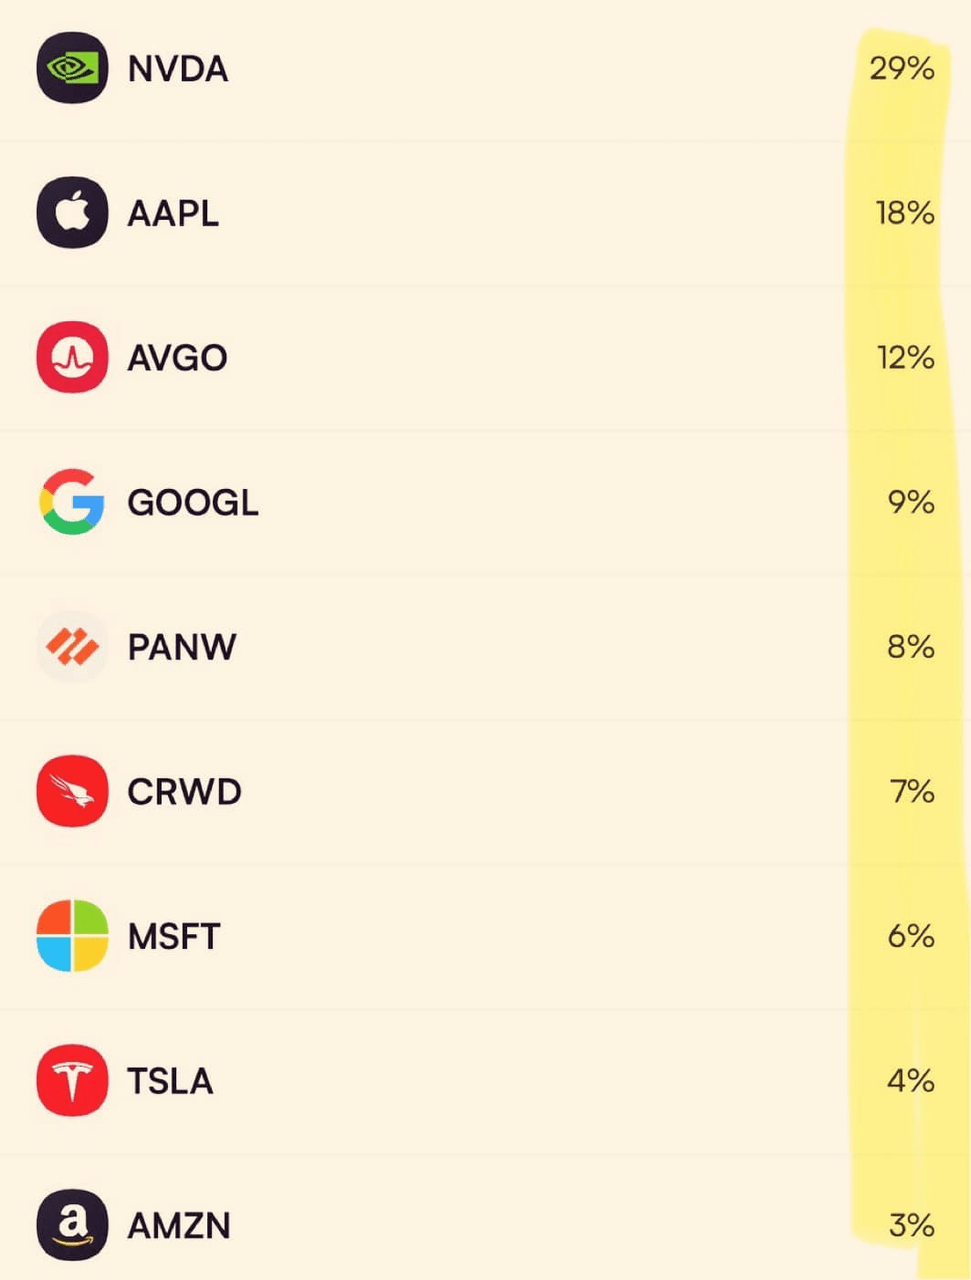This screenshot has width=971, height=1280.
Task: Open the Palo Alto Networks icon
Action: pyautogui.click(x=72, y=646)
